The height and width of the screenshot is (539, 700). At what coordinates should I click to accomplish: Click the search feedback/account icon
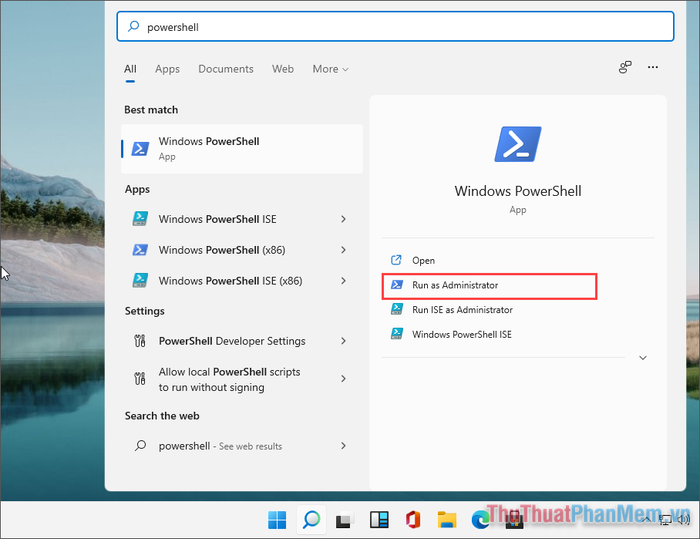[625, 67]
